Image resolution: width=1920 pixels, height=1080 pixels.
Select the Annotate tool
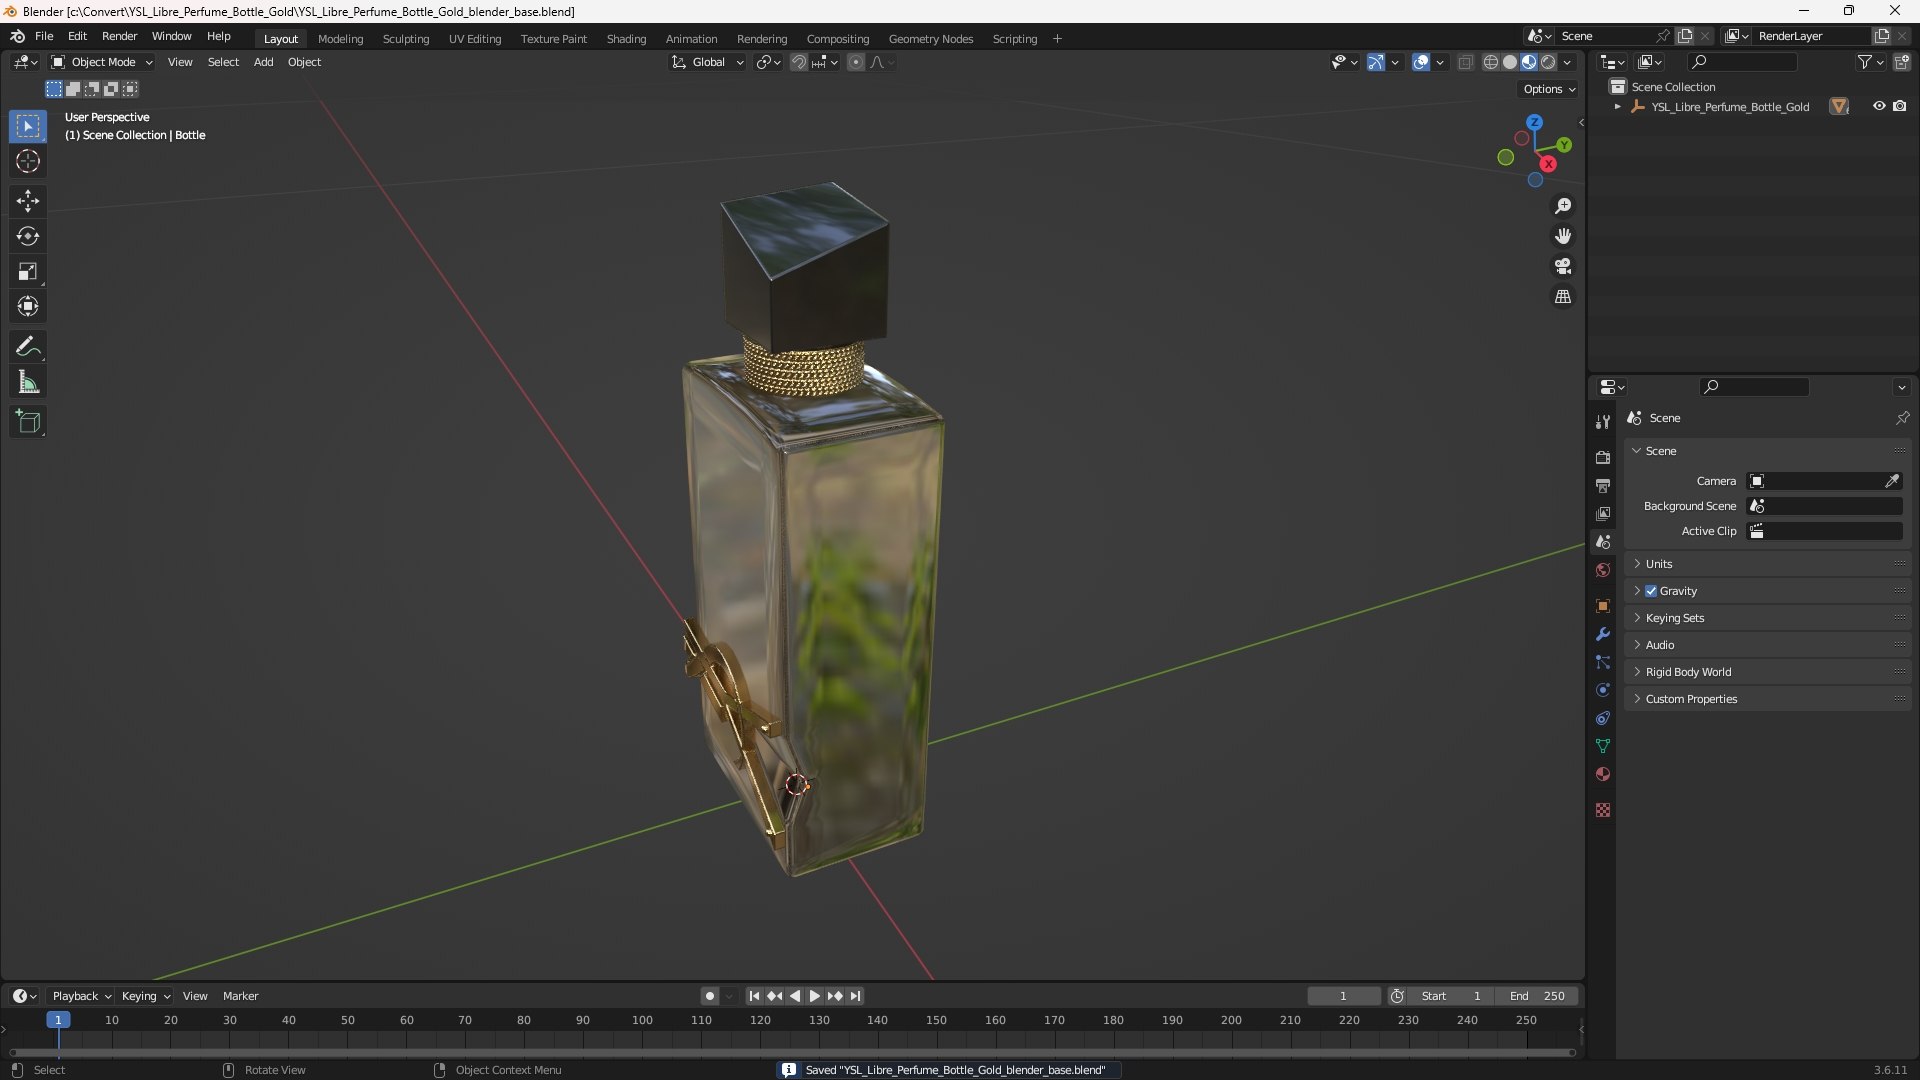28,347
